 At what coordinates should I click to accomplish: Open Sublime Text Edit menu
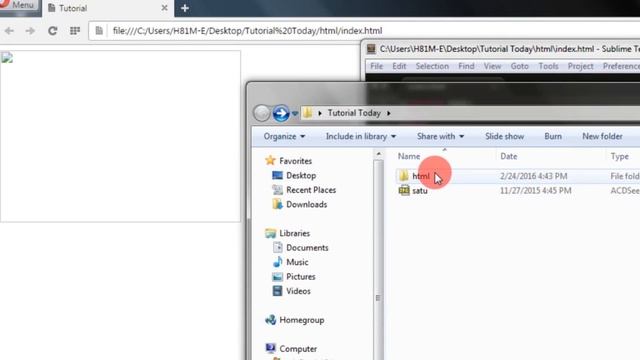coord(399,66)
